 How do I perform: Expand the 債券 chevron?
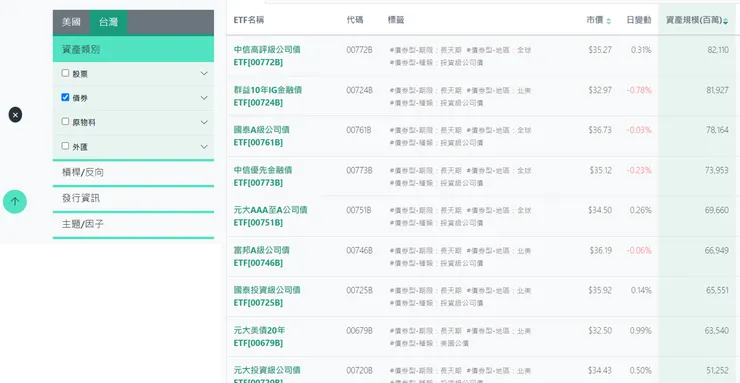click(204, 98)
